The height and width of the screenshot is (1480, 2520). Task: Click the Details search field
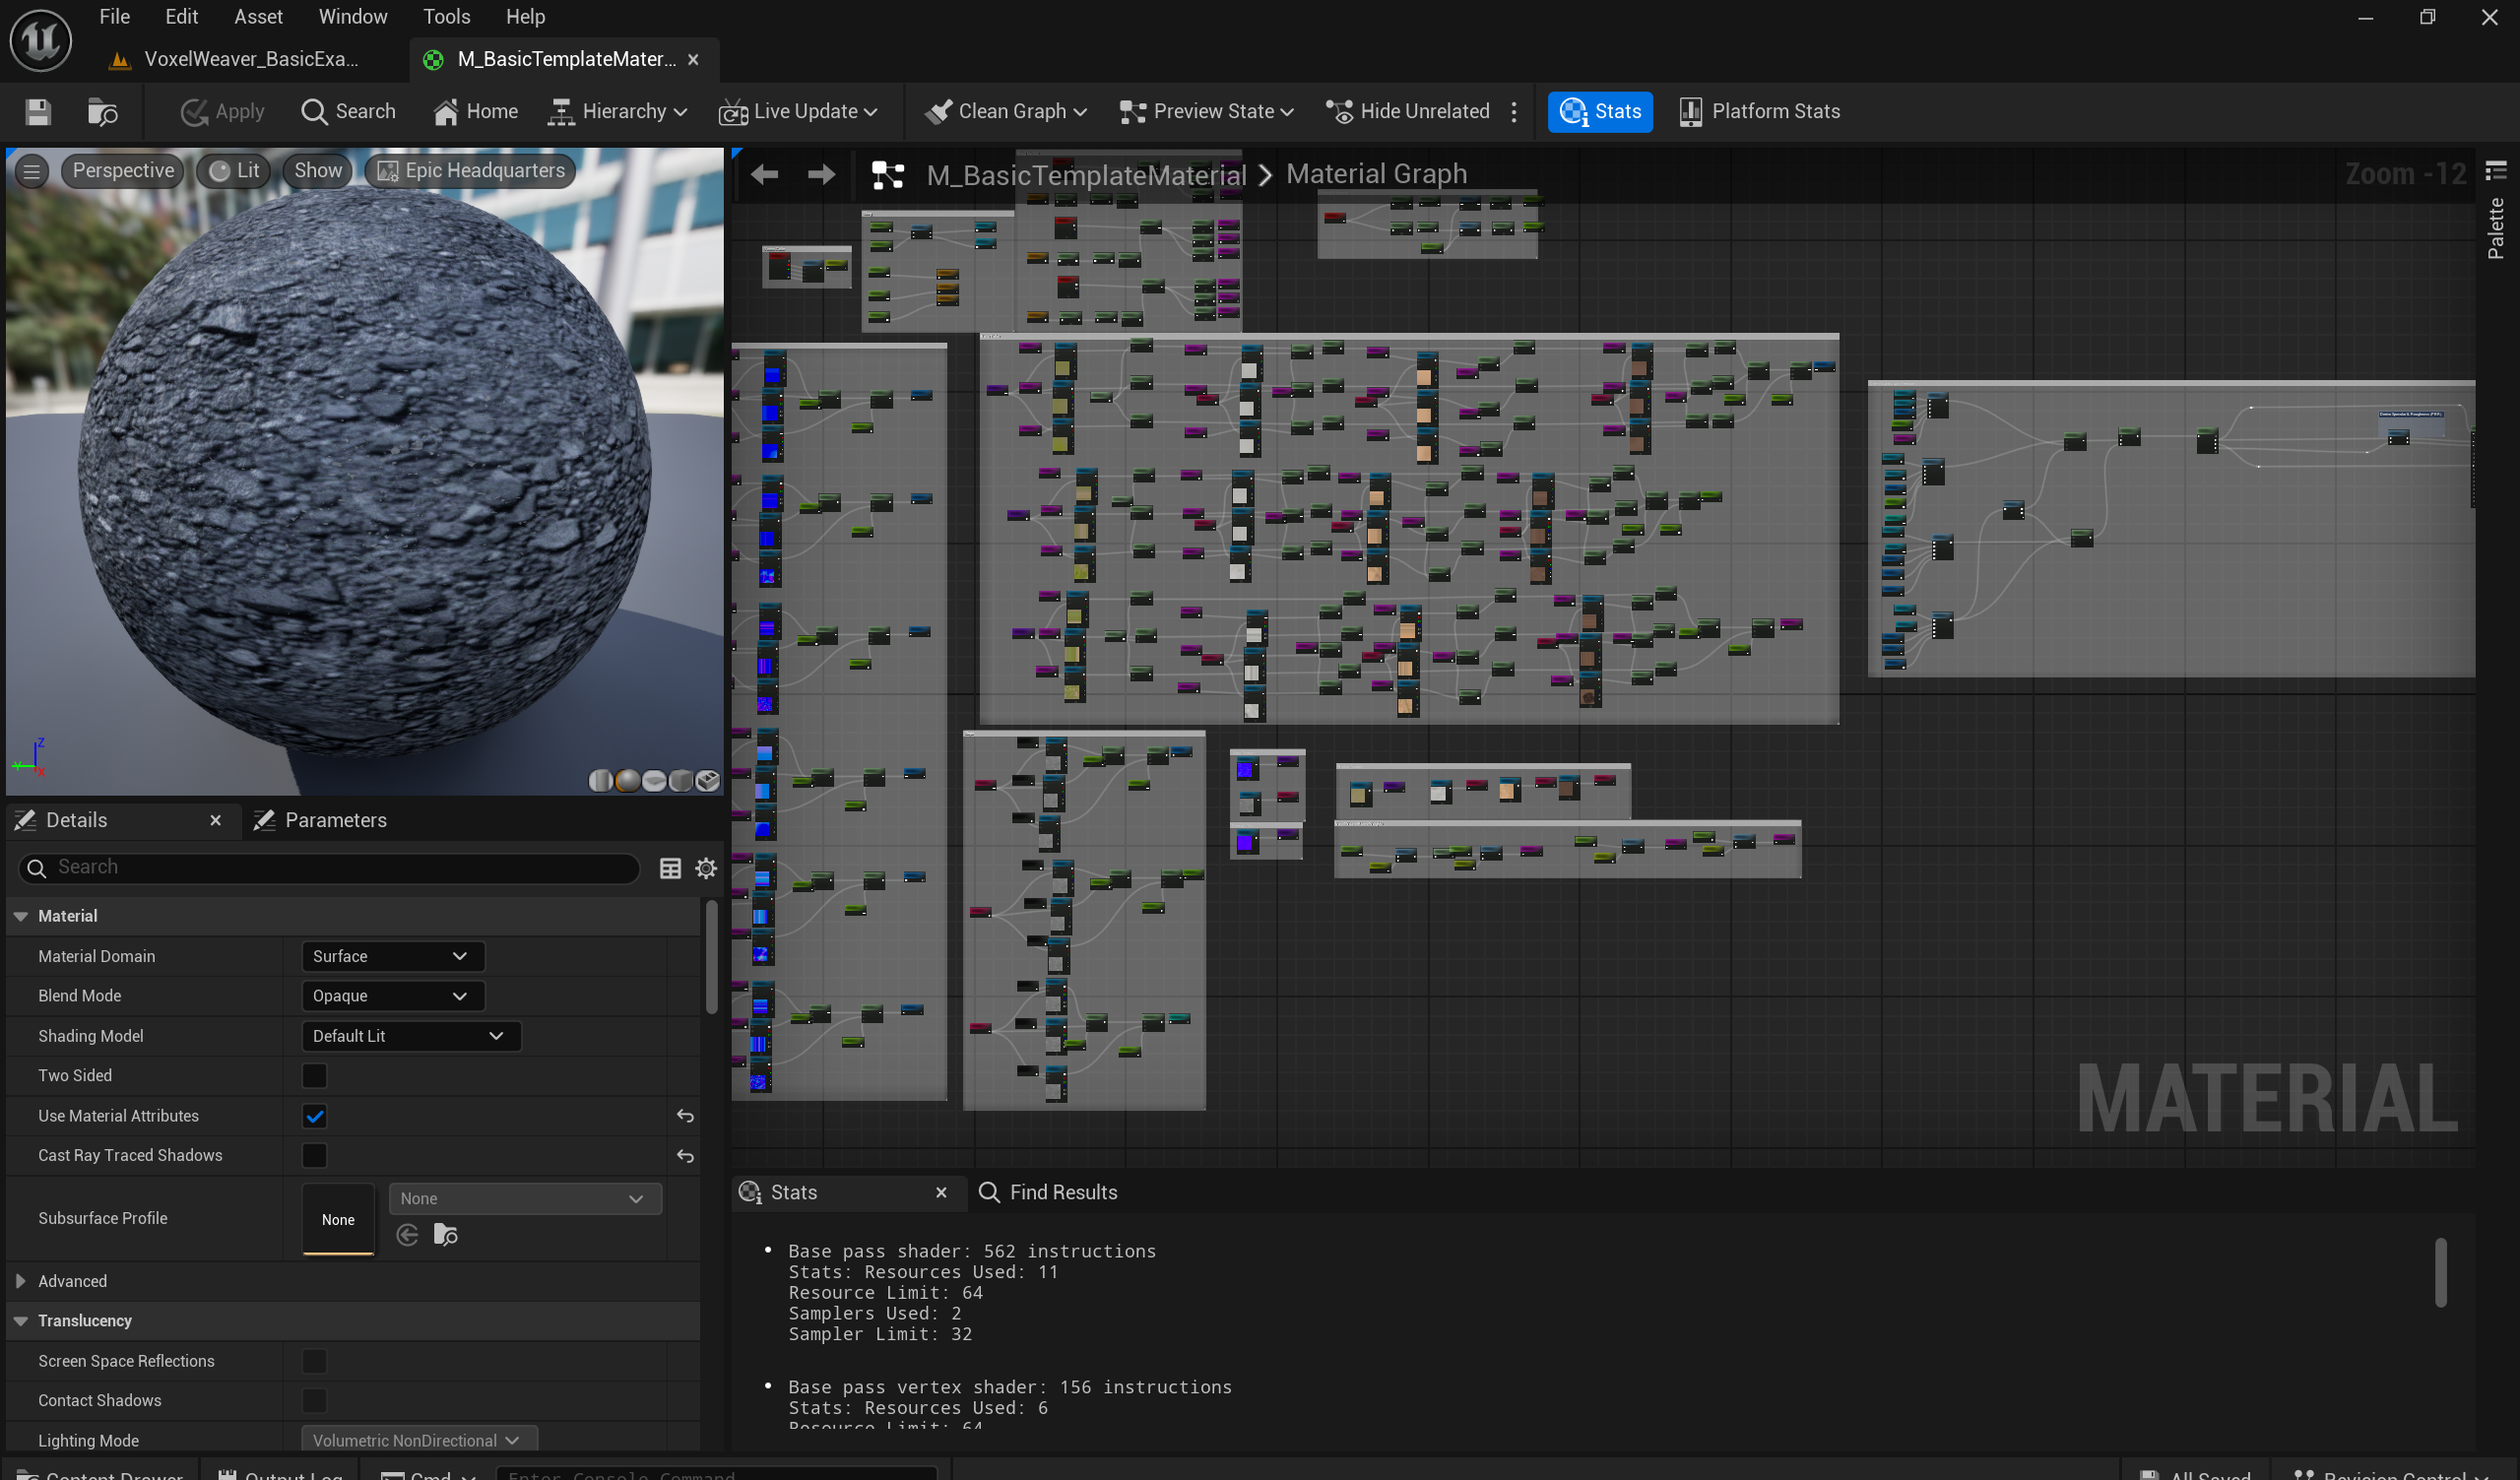[329, 867]
